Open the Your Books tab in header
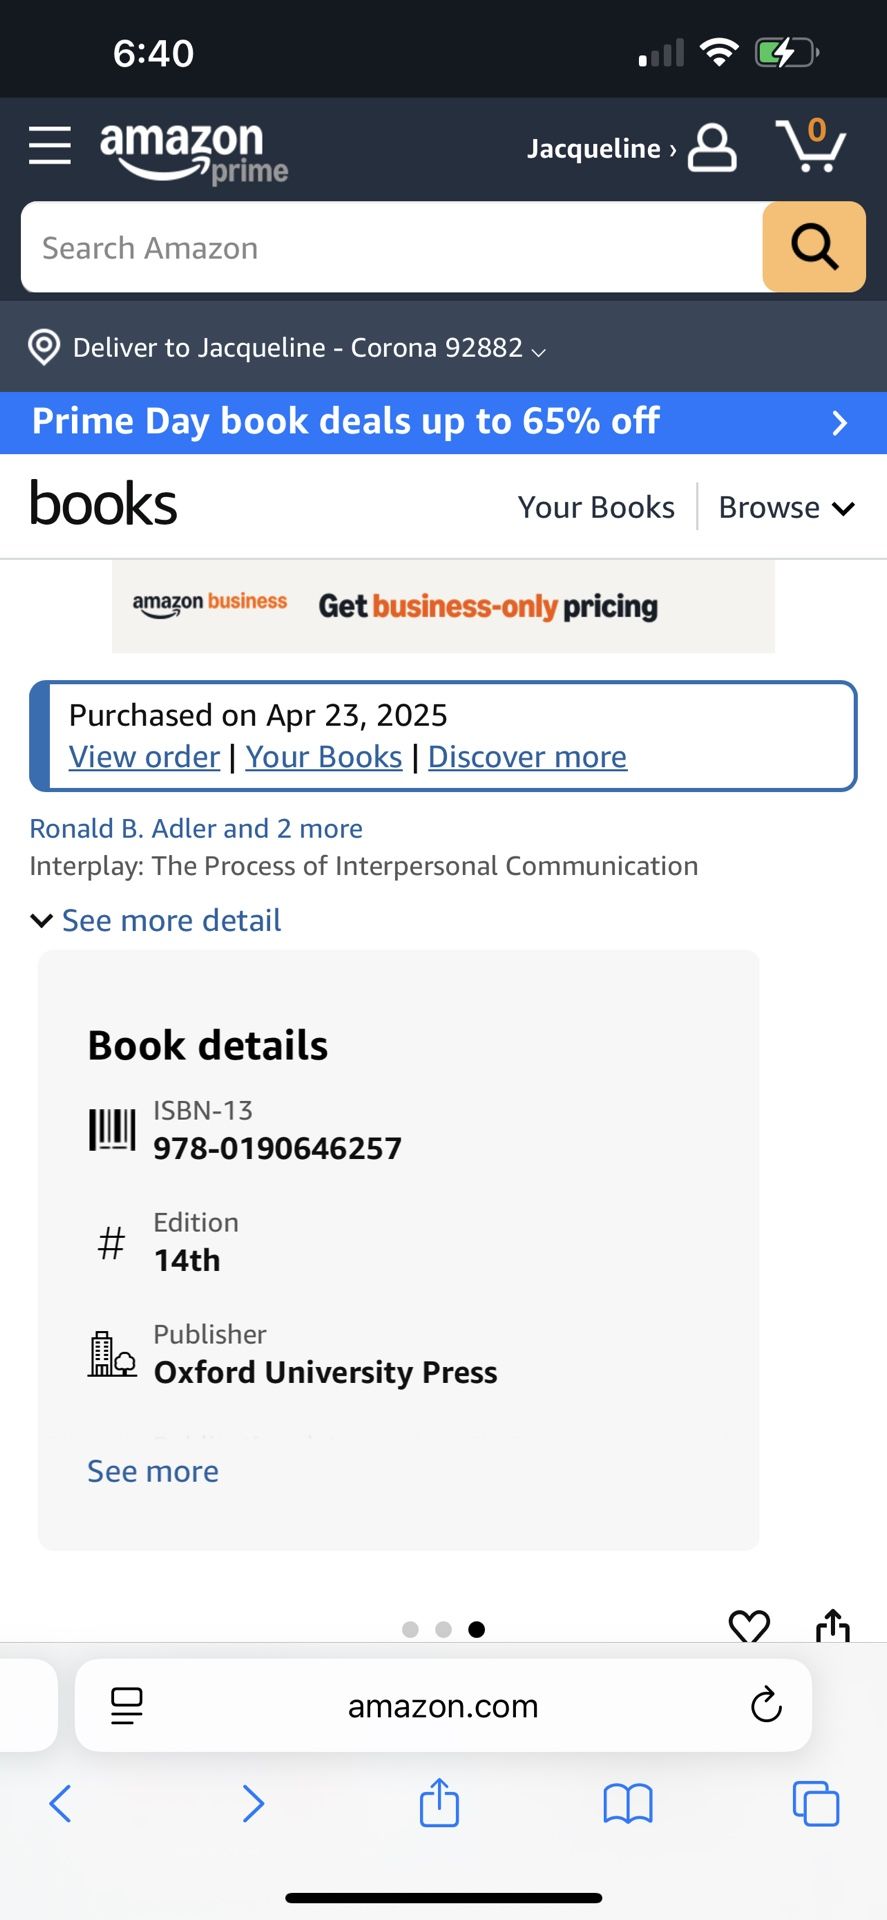Viewport: 887px width, 1920px height. (596, 507)
